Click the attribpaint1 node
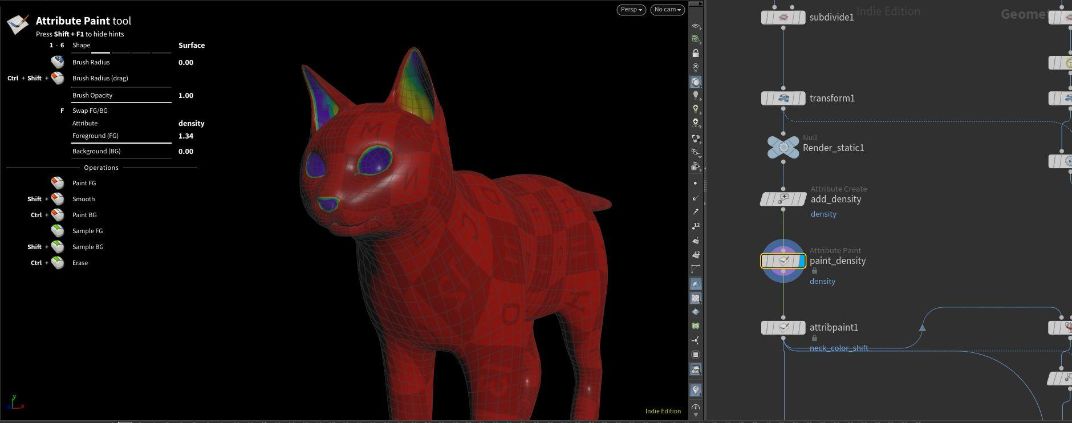1072x423 pixels. [783, 327]
